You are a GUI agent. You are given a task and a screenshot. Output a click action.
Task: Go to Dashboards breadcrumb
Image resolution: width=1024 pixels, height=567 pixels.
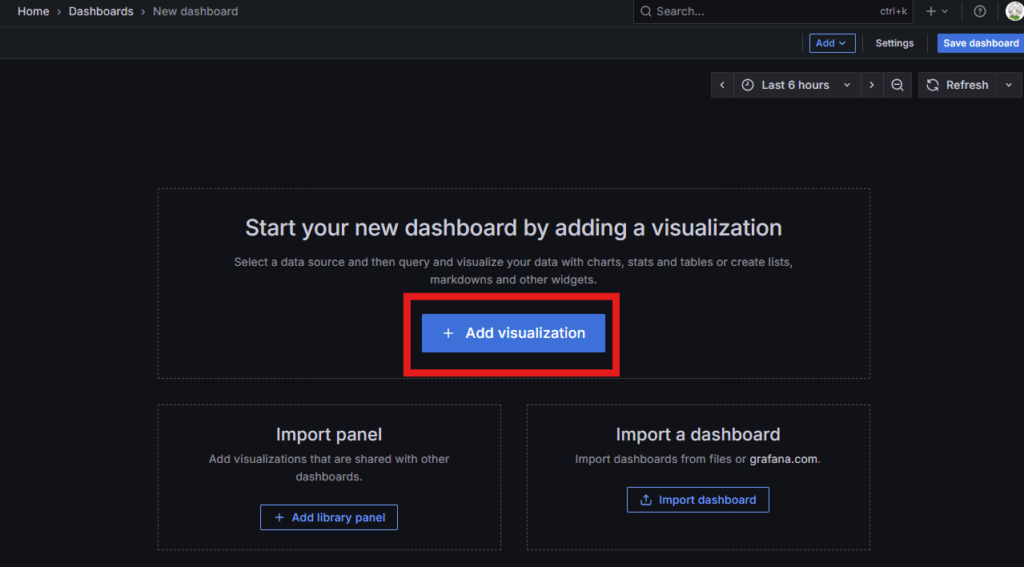(x=101, y=11)
